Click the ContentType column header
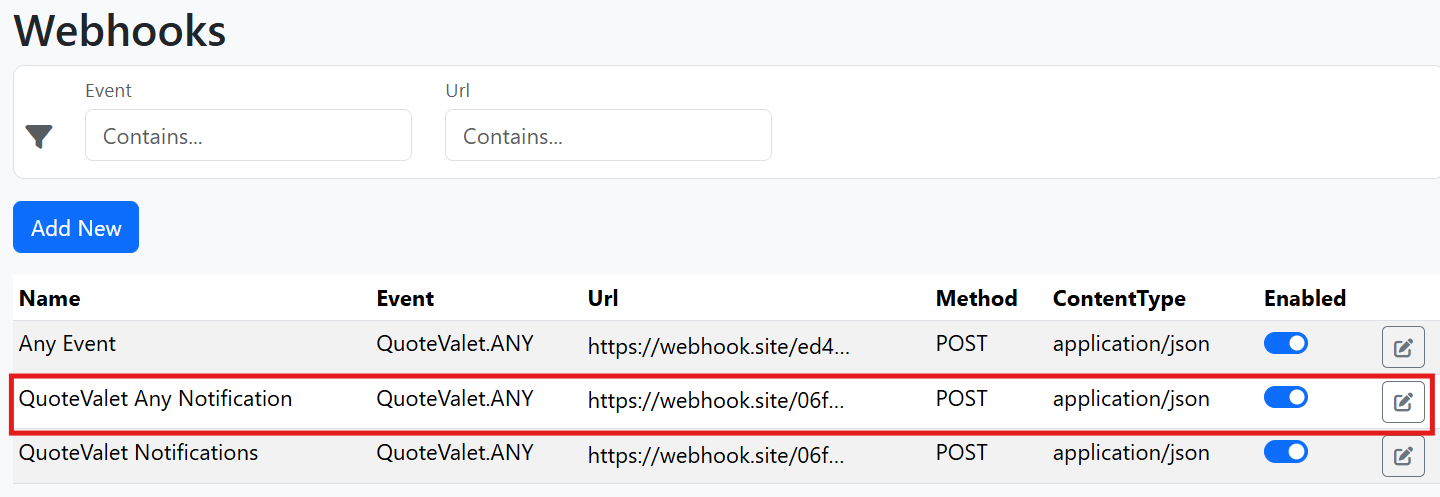The width and height of the screenshot is (1440, 497). (x=1119, y=298)
